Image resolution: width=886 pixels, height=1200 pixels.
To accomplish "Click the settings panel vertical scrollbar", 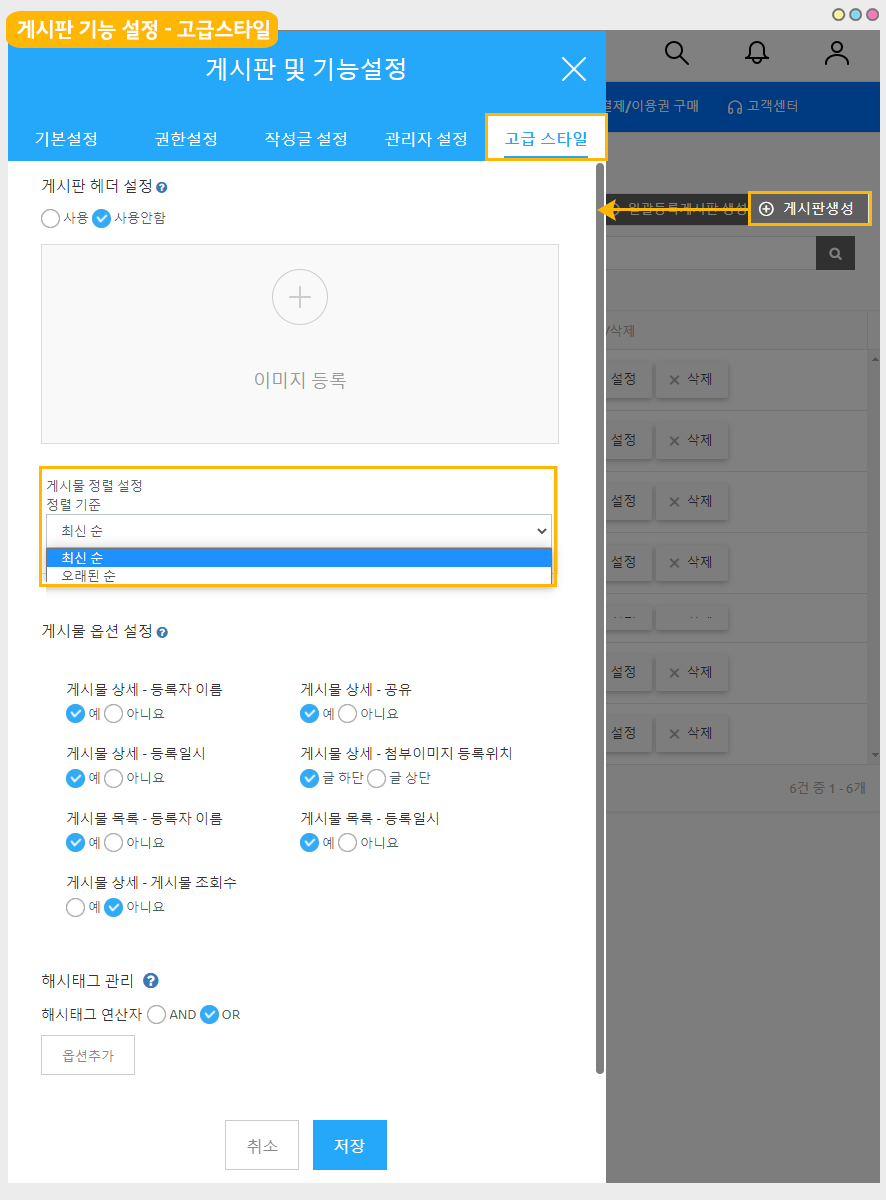I will tap(600, 600).
